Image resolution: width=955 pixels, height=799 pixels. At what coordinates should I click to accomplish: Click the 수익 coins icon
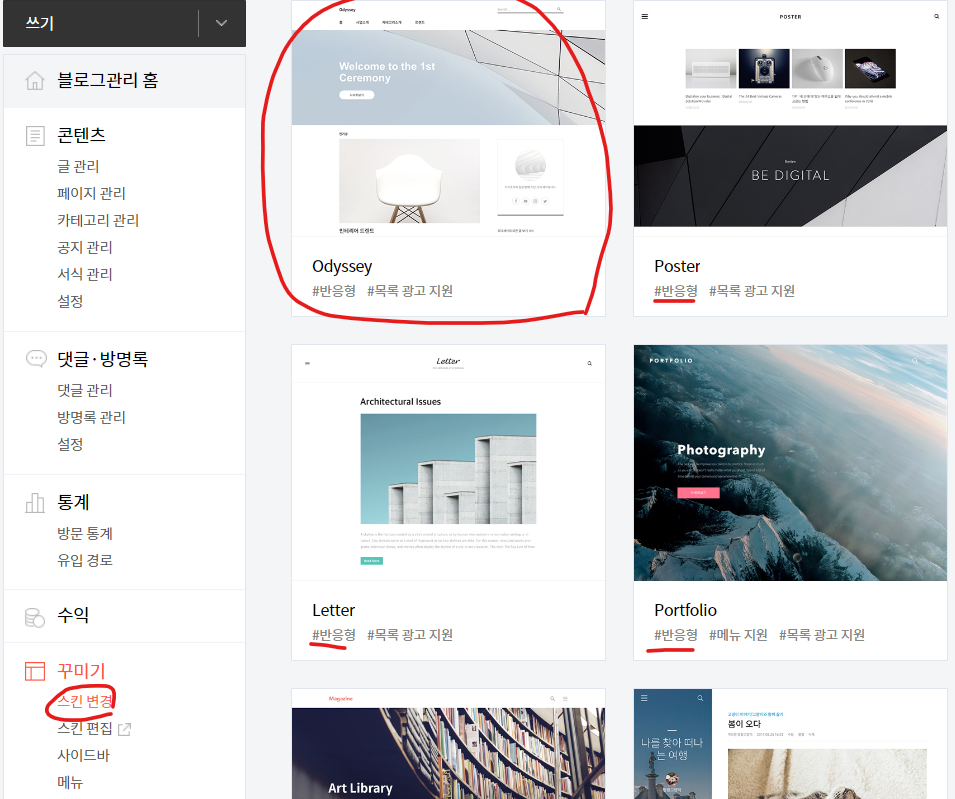35,617
